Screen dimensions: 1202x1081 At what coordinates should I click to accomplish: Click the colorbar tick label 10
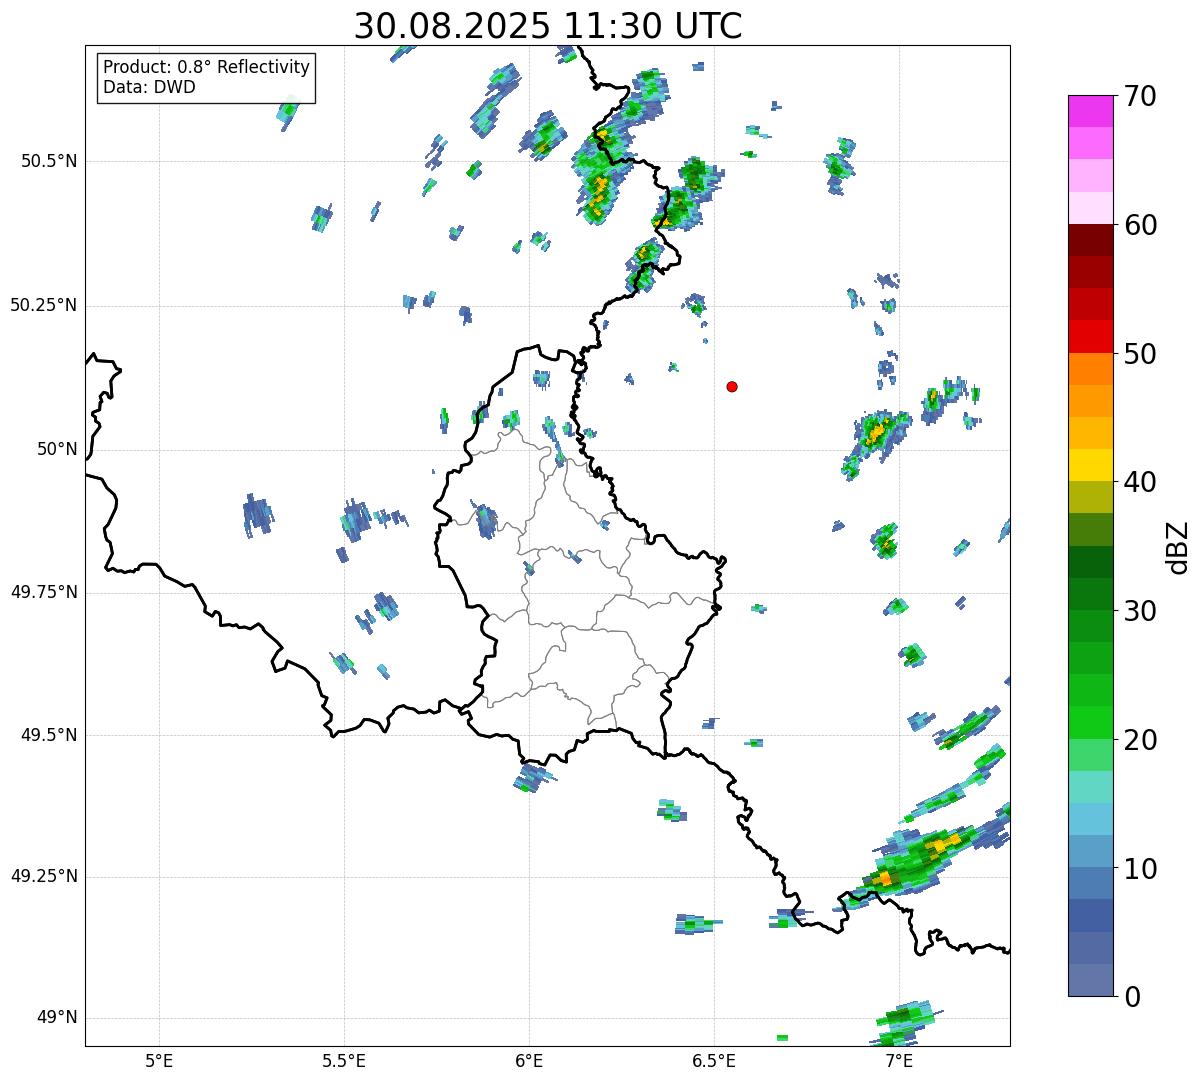[1140, 868]
